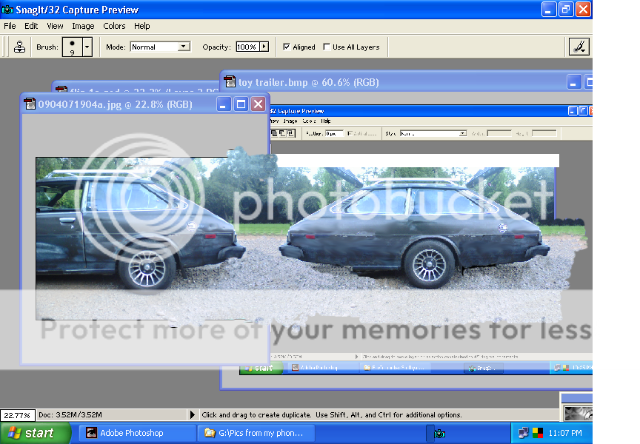Click the colored squares tray icon
Image resolution: width=640 pixels, height=444 pixels.
(538, 433)
